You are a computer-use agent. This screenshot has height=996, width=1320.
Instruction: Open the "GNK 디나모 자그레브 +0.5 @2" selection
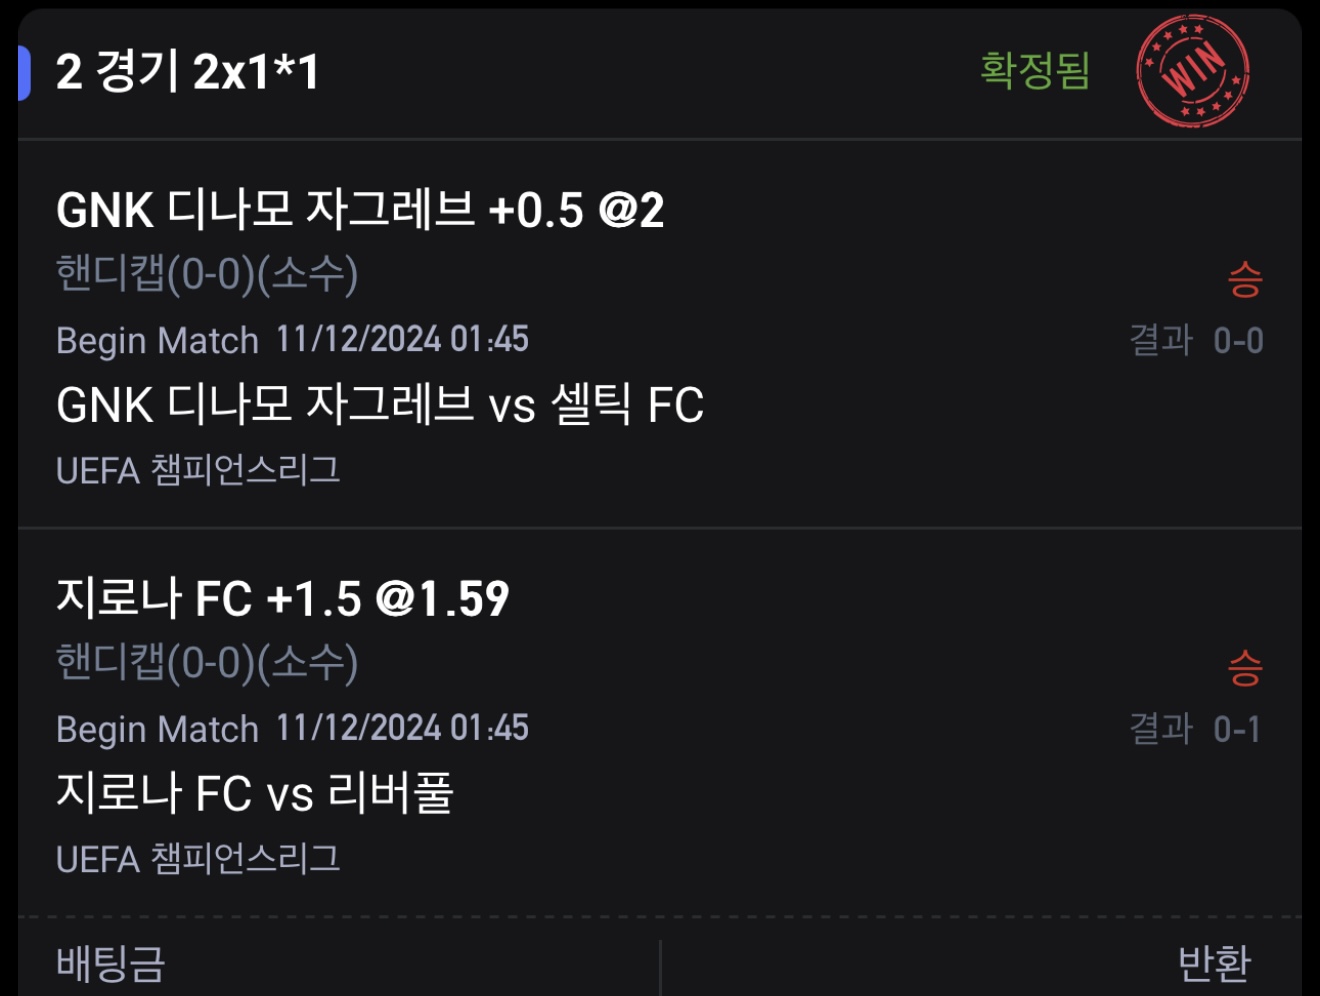click(360, 210)
